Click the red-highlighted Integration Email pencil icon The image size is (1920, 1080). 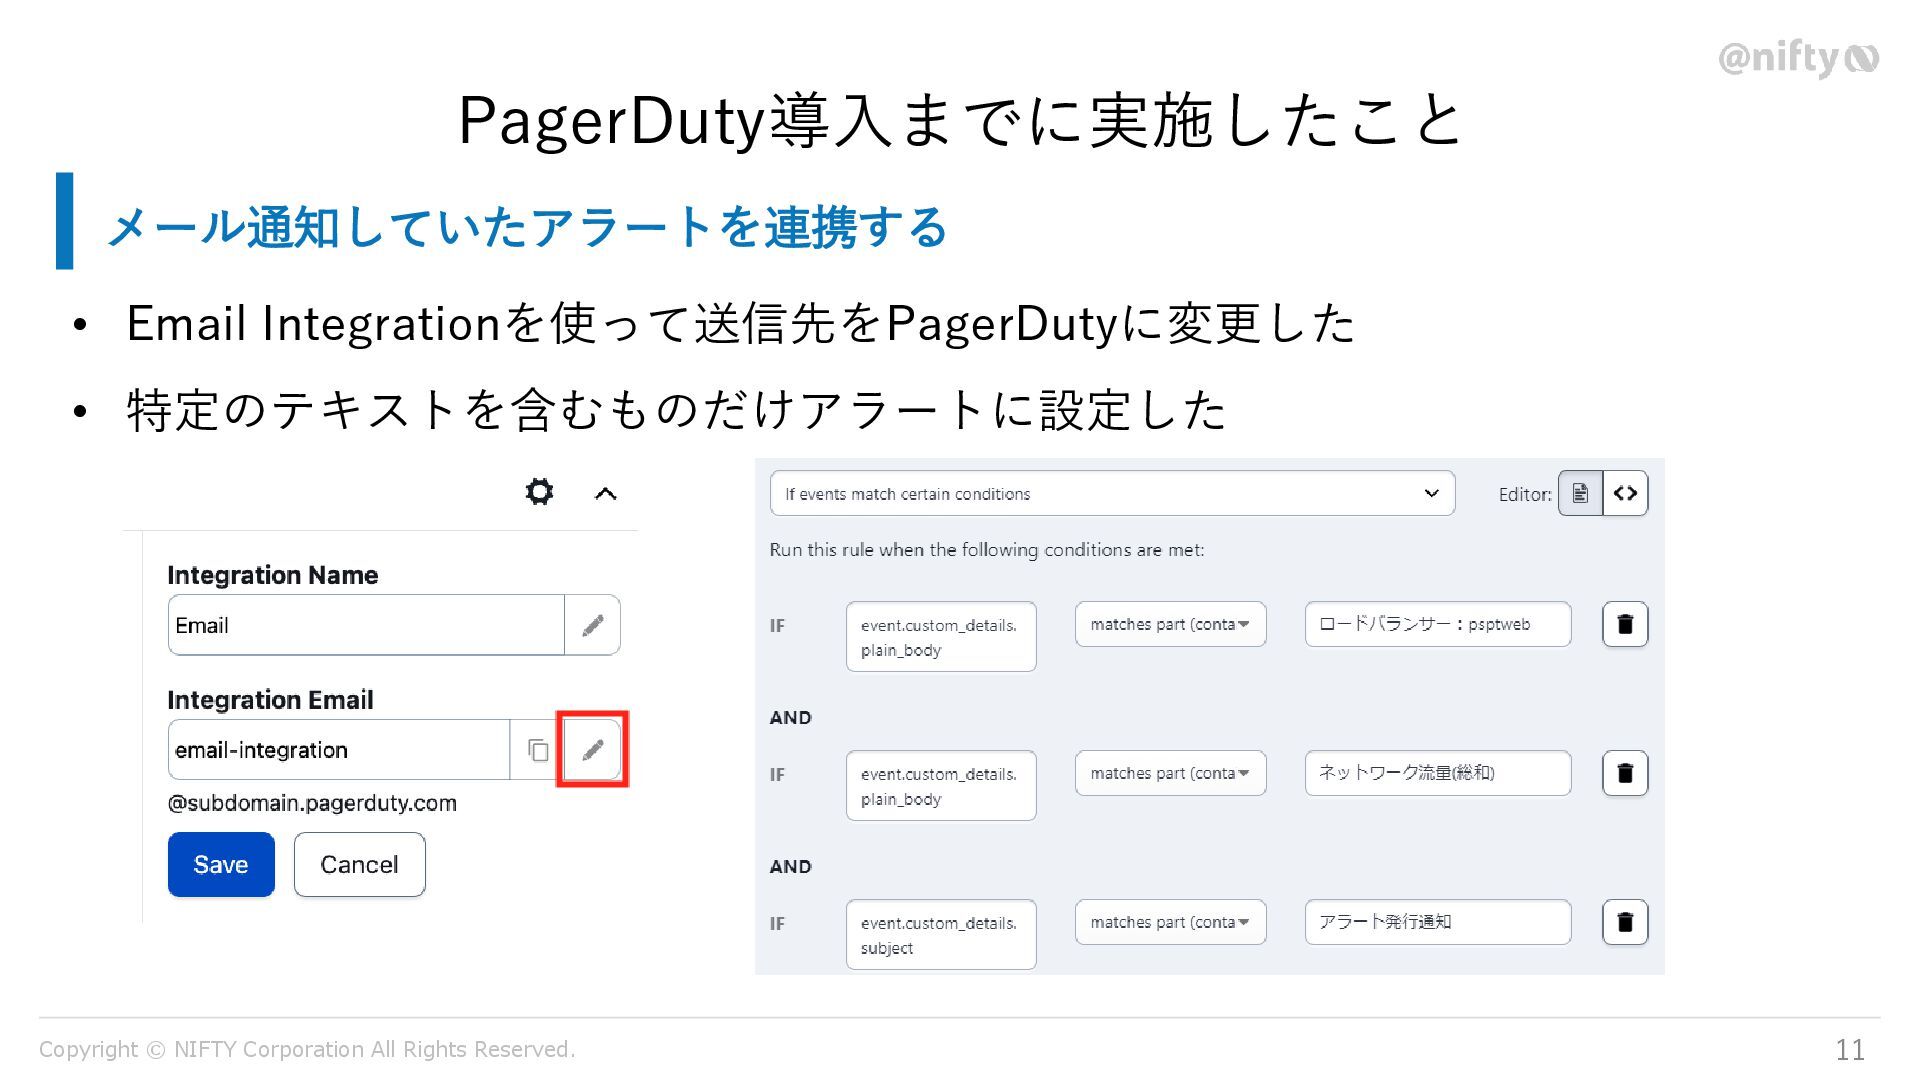tap(592, 749)
